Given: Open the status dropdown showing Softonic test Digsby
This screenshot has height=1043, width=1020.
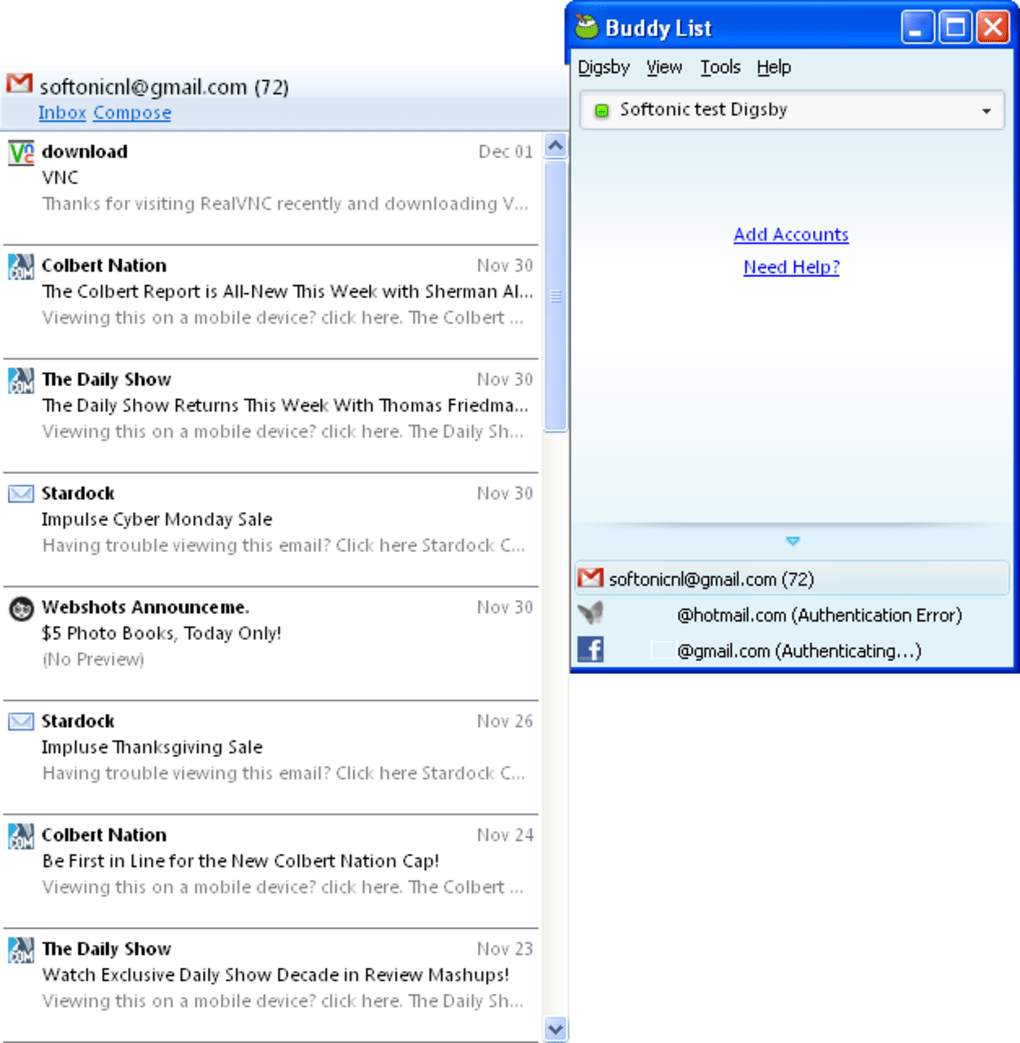Looking at the screenshot, I should coord(792,110).
